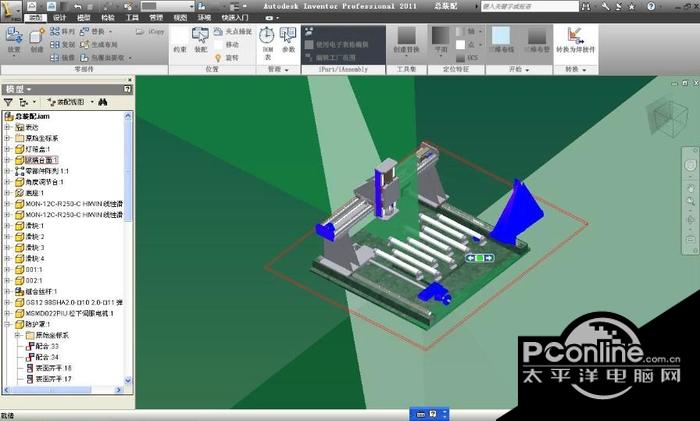Click the Undo arrow in quick access toolbar
The height and width of the screenshot is (421, 700).
tap(78, 6)
